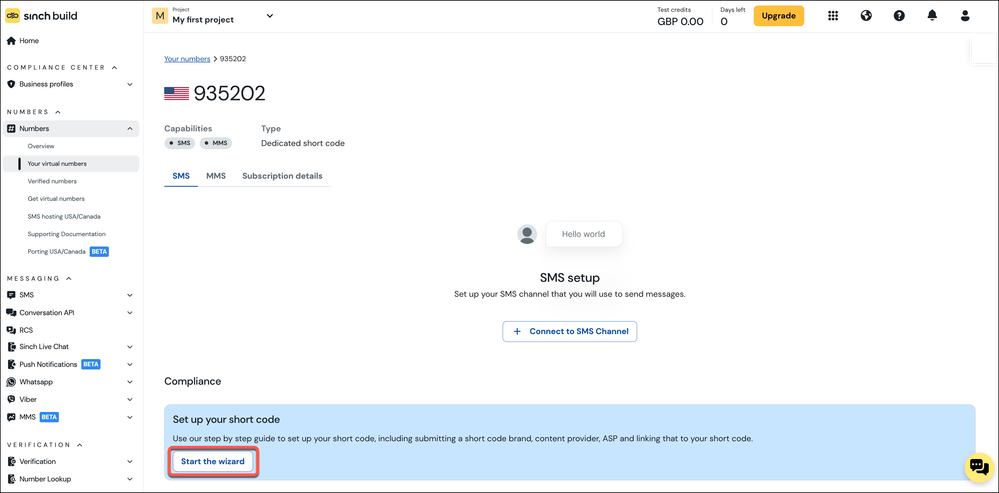Collapse the Verification section header

[43, 445]
